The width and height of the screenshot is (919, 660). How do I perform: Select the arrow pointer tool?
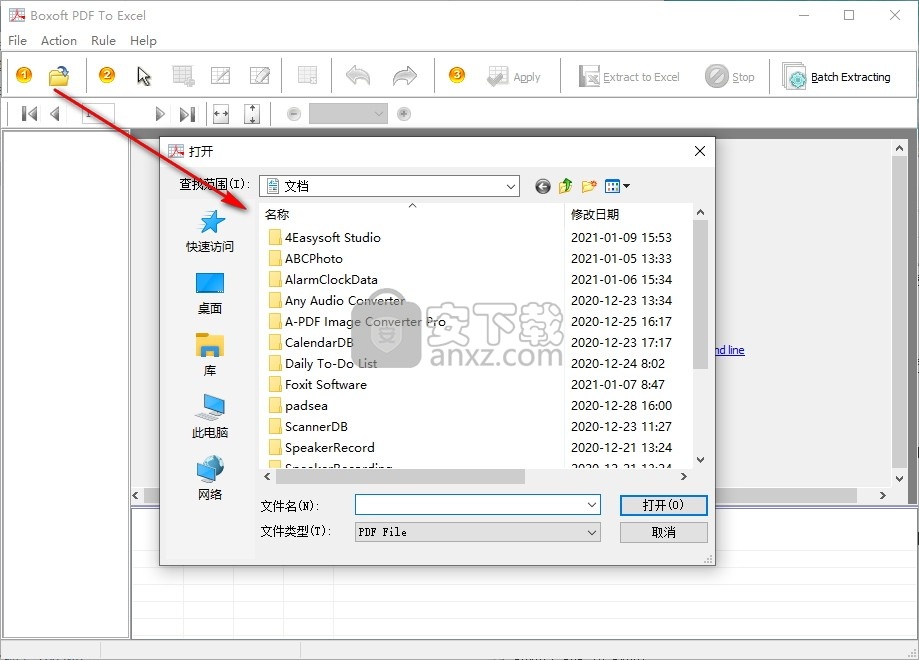[x=144, y=76]
